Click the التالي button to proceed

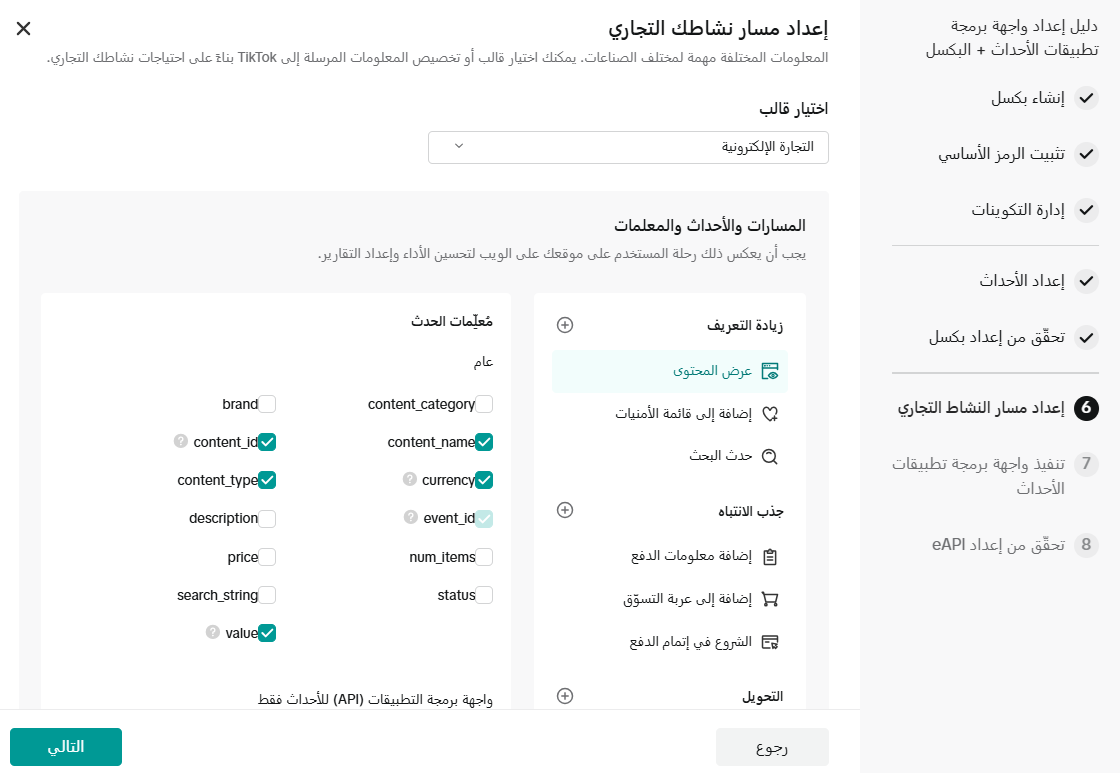click(x=65, y=746)
